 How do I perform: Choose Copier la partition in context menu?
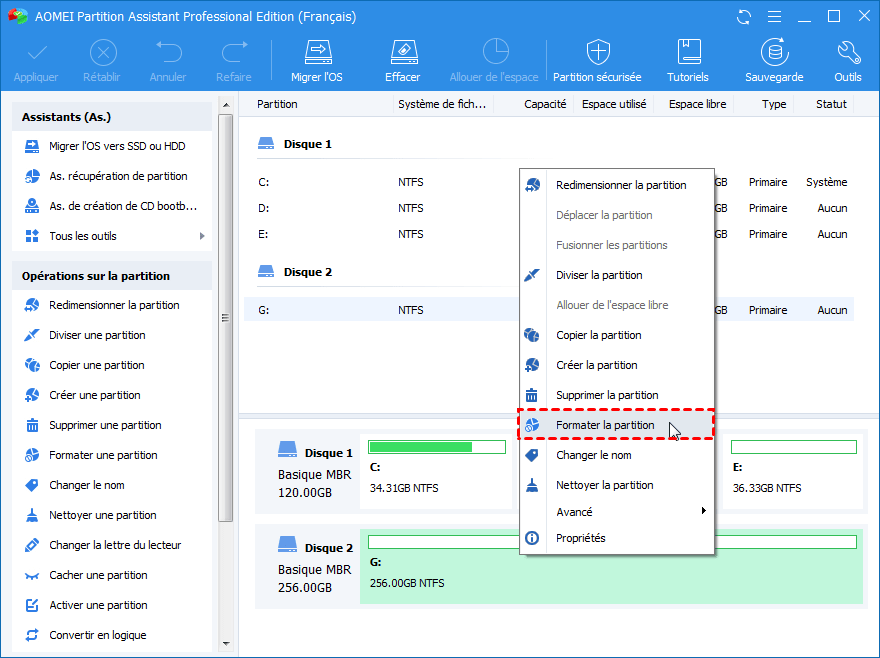click(616, 335)
